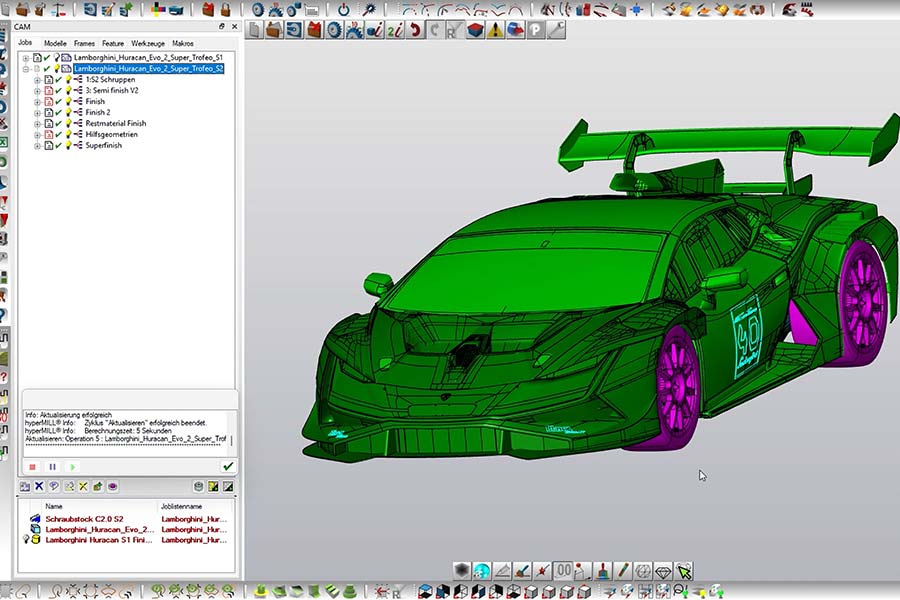Click the '00' icon in viewport toolbar
Viewport: 900px width, 600px height.
click(564, 571)
